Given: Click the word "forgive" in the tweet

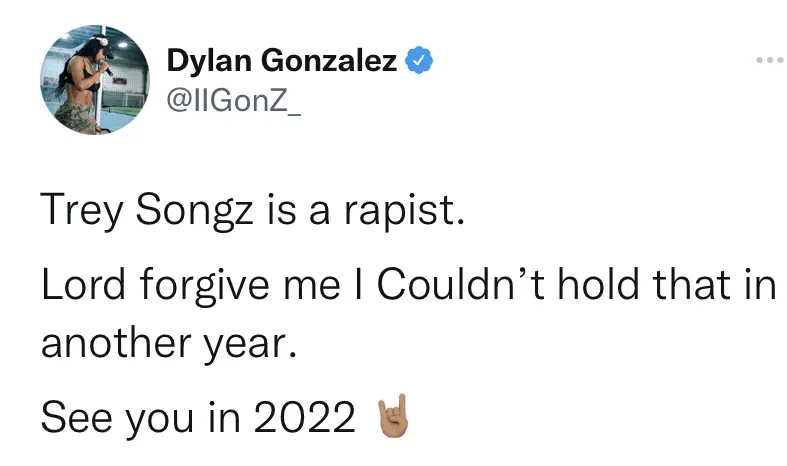Looking at the screenshot, I should point(206,286).
